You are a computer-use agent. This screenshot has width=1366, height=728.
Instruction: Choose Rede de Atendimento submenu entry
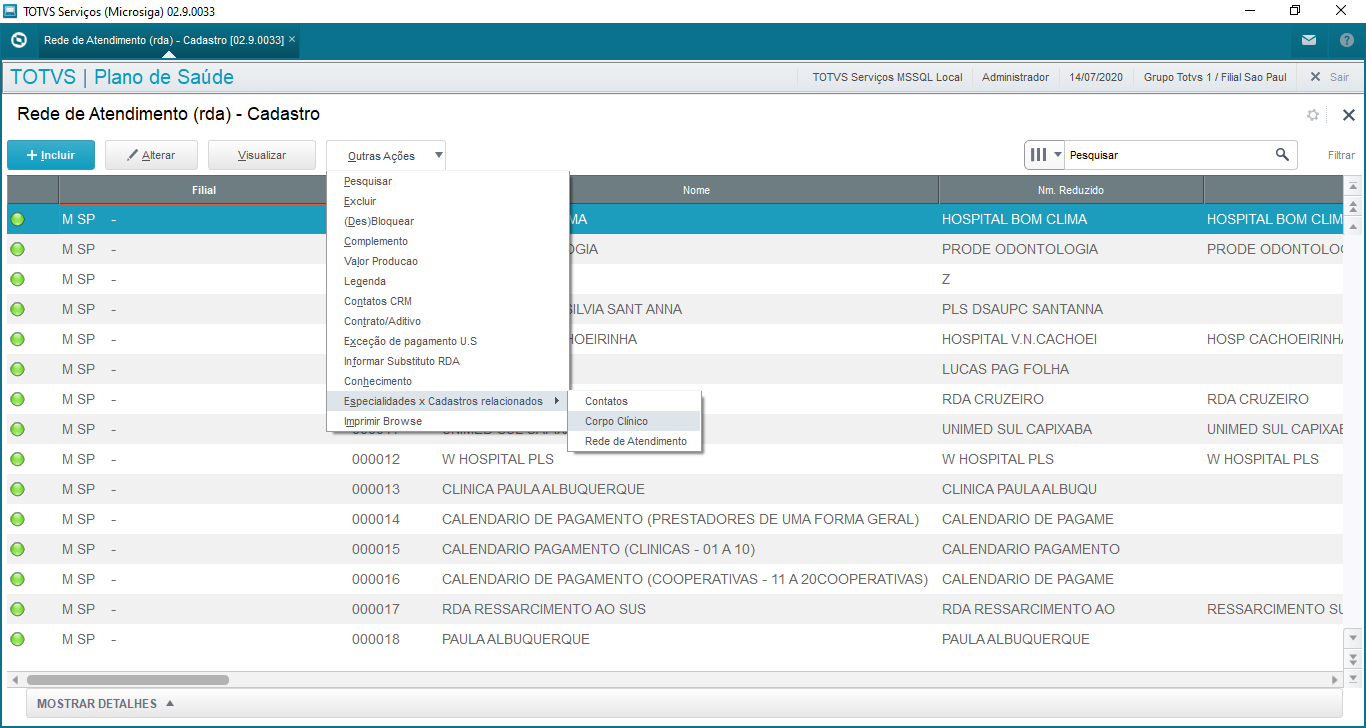coord(635,441)
